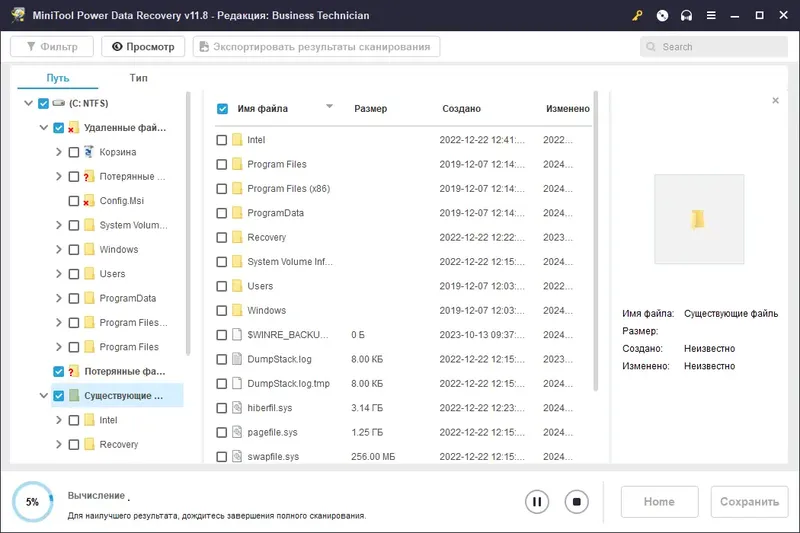The height and width of the screenshot is (533, 800).
Task: Close the preview panel with X icon
Action: click(x=775, y=101)
